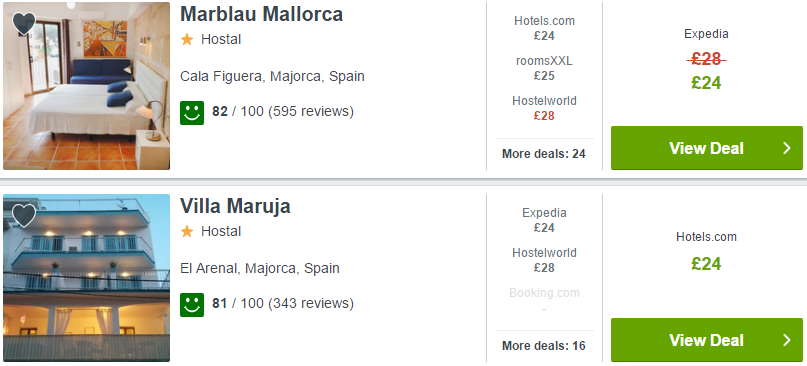This screenshot has width=807, height=366.
Task: Open the 595 reviews score for Marblau Mallorca
Action: point(283,111)
